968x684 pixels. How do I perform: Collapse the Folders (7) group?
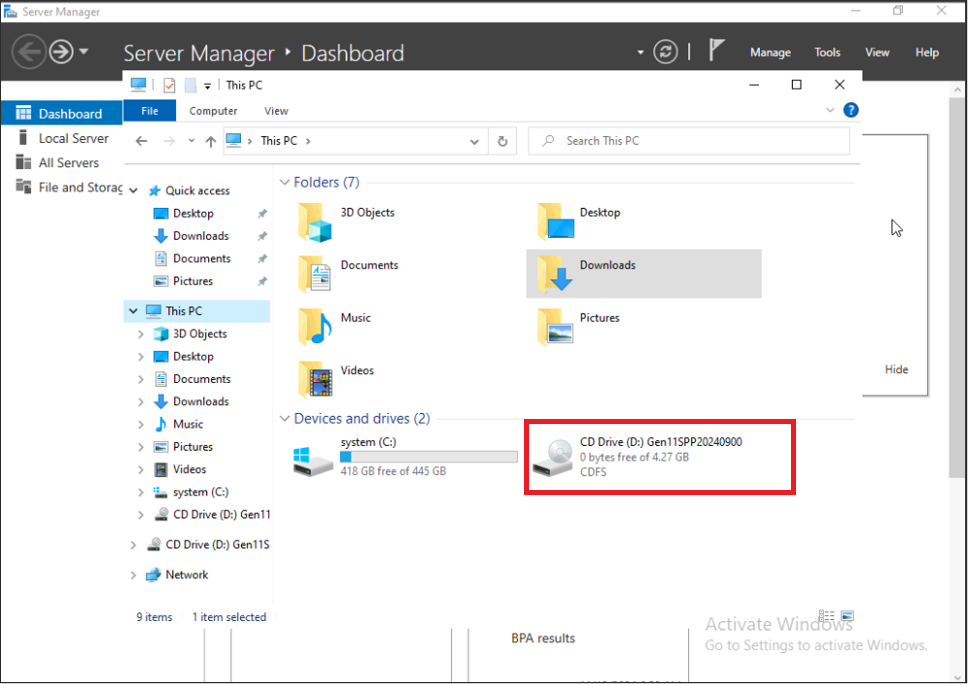(285, 183)
